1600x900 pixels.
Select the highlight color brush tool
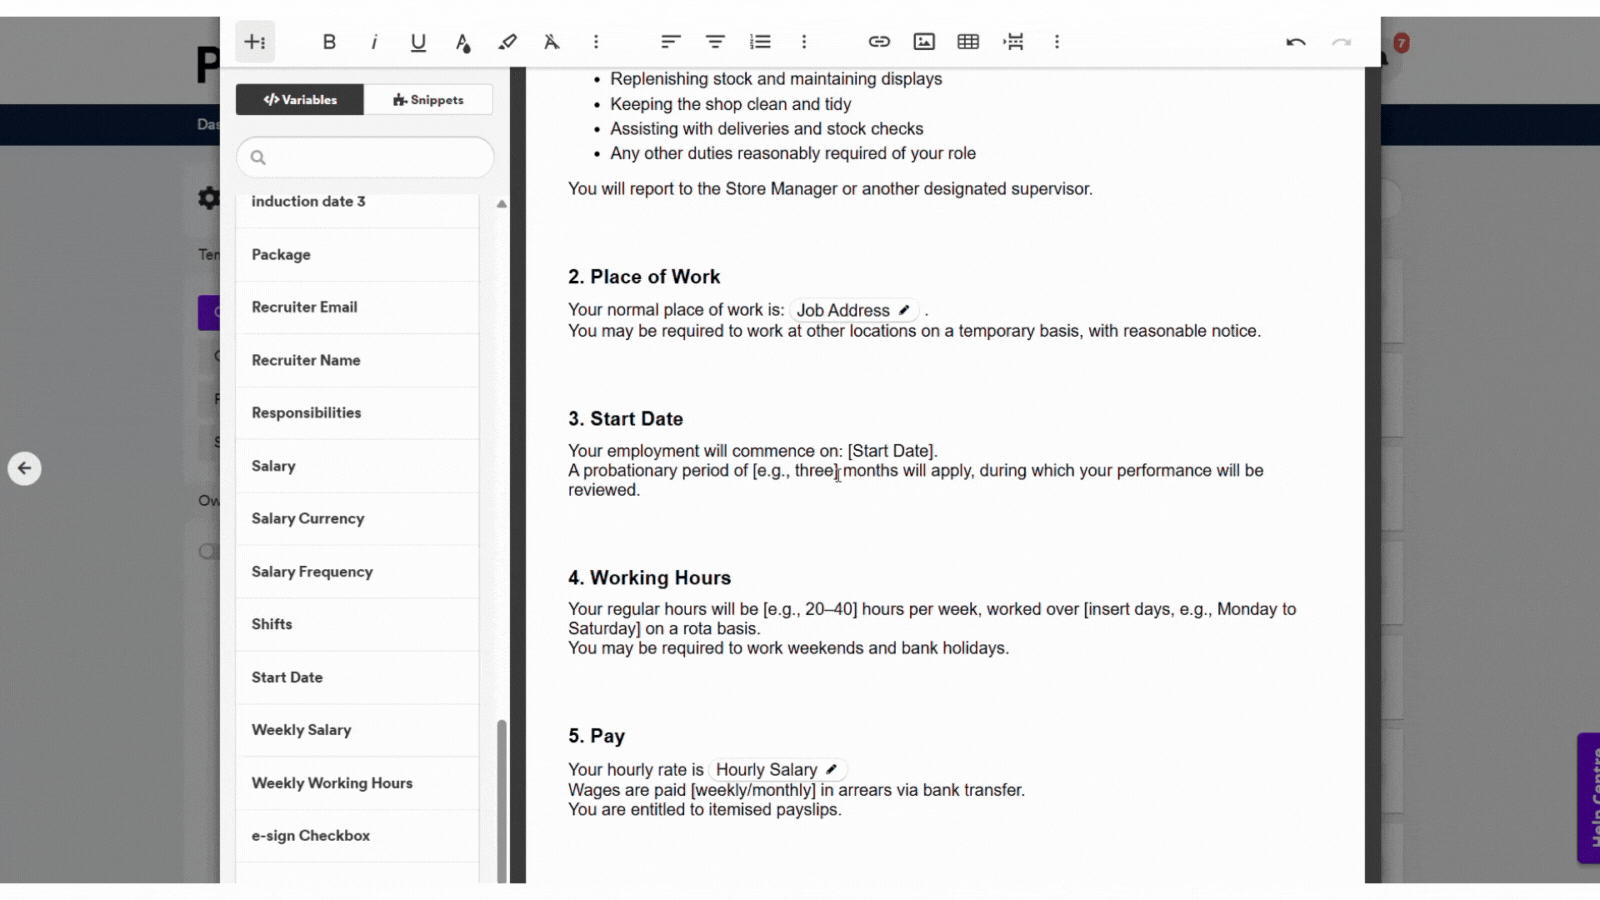click(x=507, y=42)
